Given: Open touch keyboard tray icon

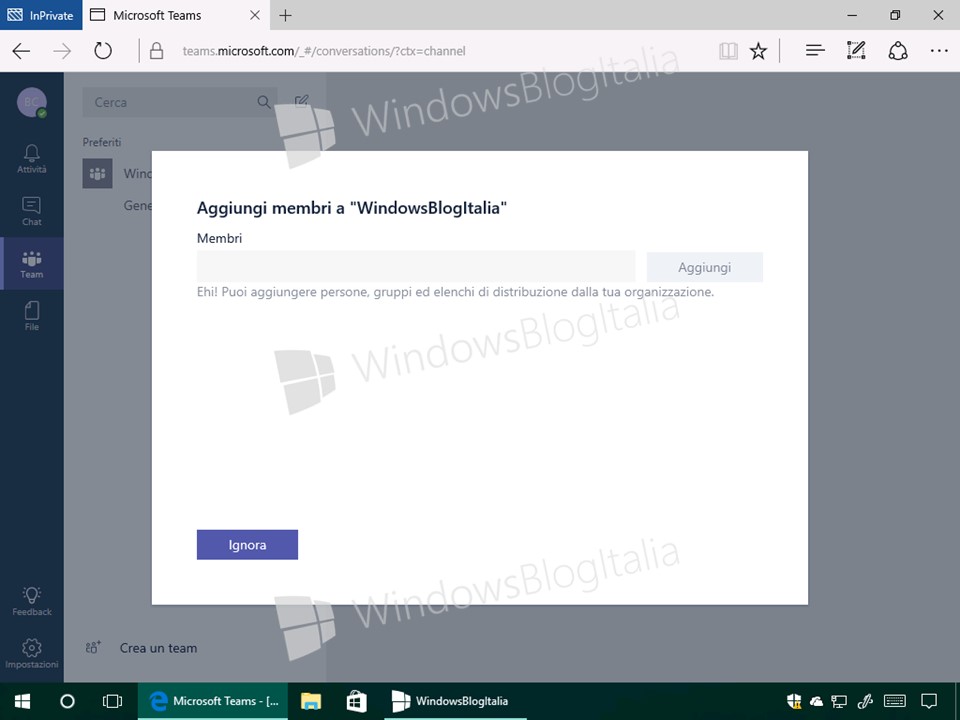Looking at the screenshot, I should pyautogui.click(x=895, y=701).
